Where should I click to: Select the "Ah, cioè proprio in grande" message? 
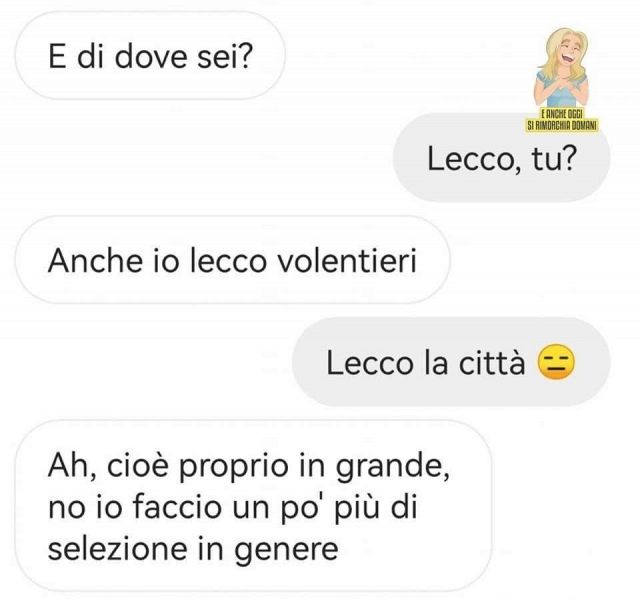point(253,506)
